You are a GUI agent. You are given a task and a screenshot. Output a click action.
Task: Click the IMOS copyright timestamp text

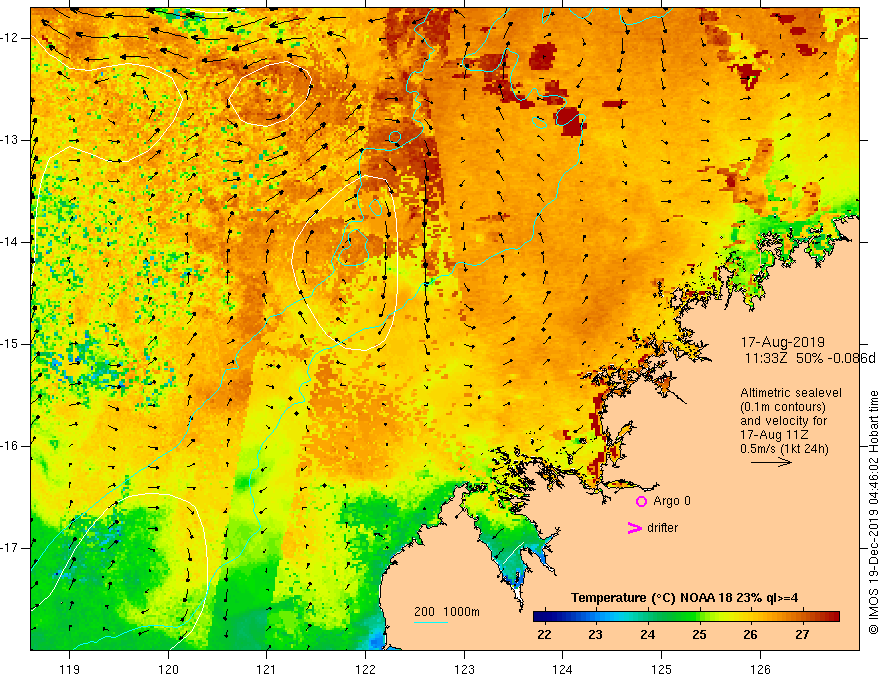click(x=873, y=513)
